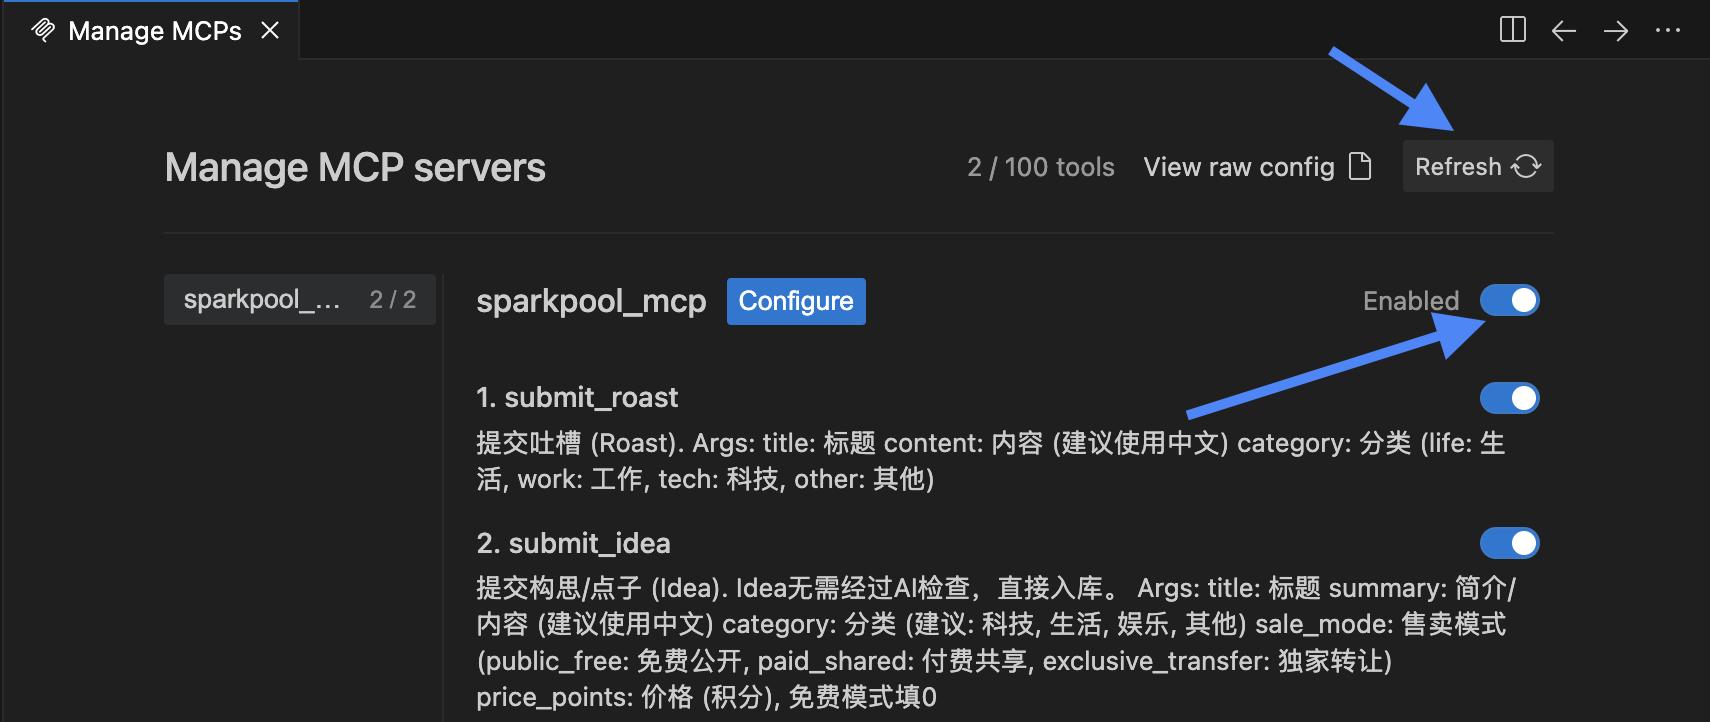Click the file icon beside View raw config
Screen dimensions: 1710x722
(x=1360, y=166)
